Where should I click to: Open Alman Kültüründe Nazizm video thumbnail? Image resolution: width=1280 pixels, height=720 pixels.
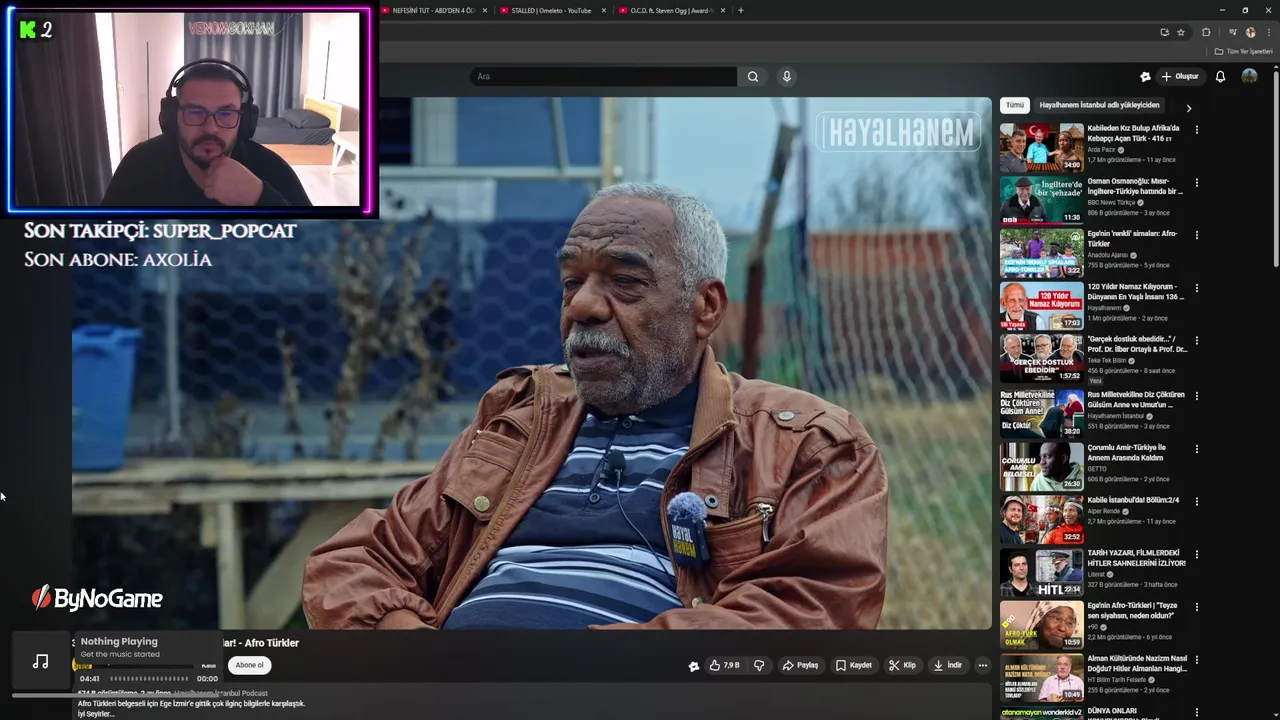[1041, 678]
